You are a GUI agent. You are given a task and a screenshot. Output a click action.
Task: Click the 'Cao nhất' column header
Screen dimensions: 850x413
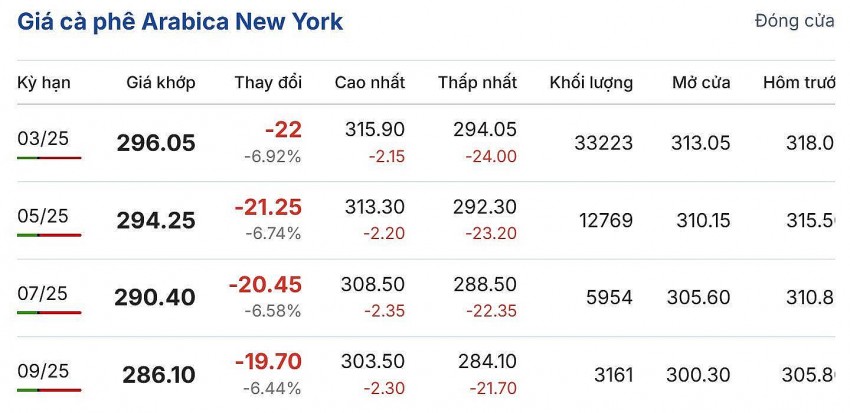[x=370, y=83]
